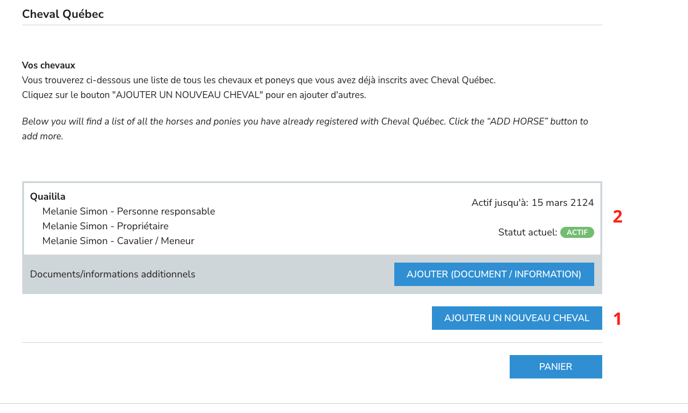Viewport: 688px width, 413px height.
Task: Click the Vos chevaux section title
Action: tap(48, 66)
